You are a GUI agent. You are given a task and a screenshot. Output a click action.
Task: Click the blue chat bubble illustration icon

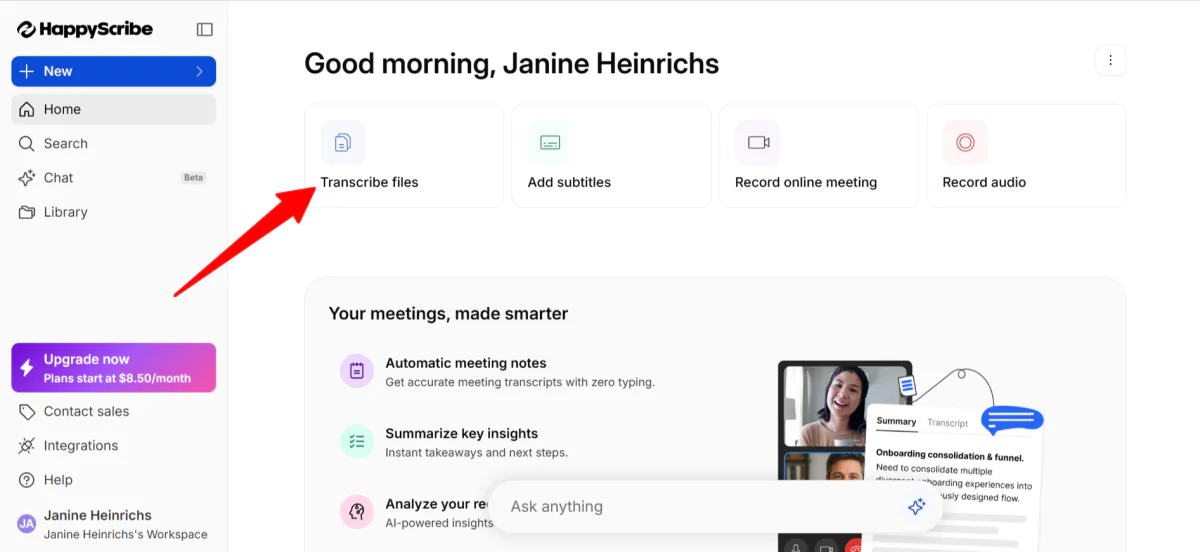tap(1012, 419)
